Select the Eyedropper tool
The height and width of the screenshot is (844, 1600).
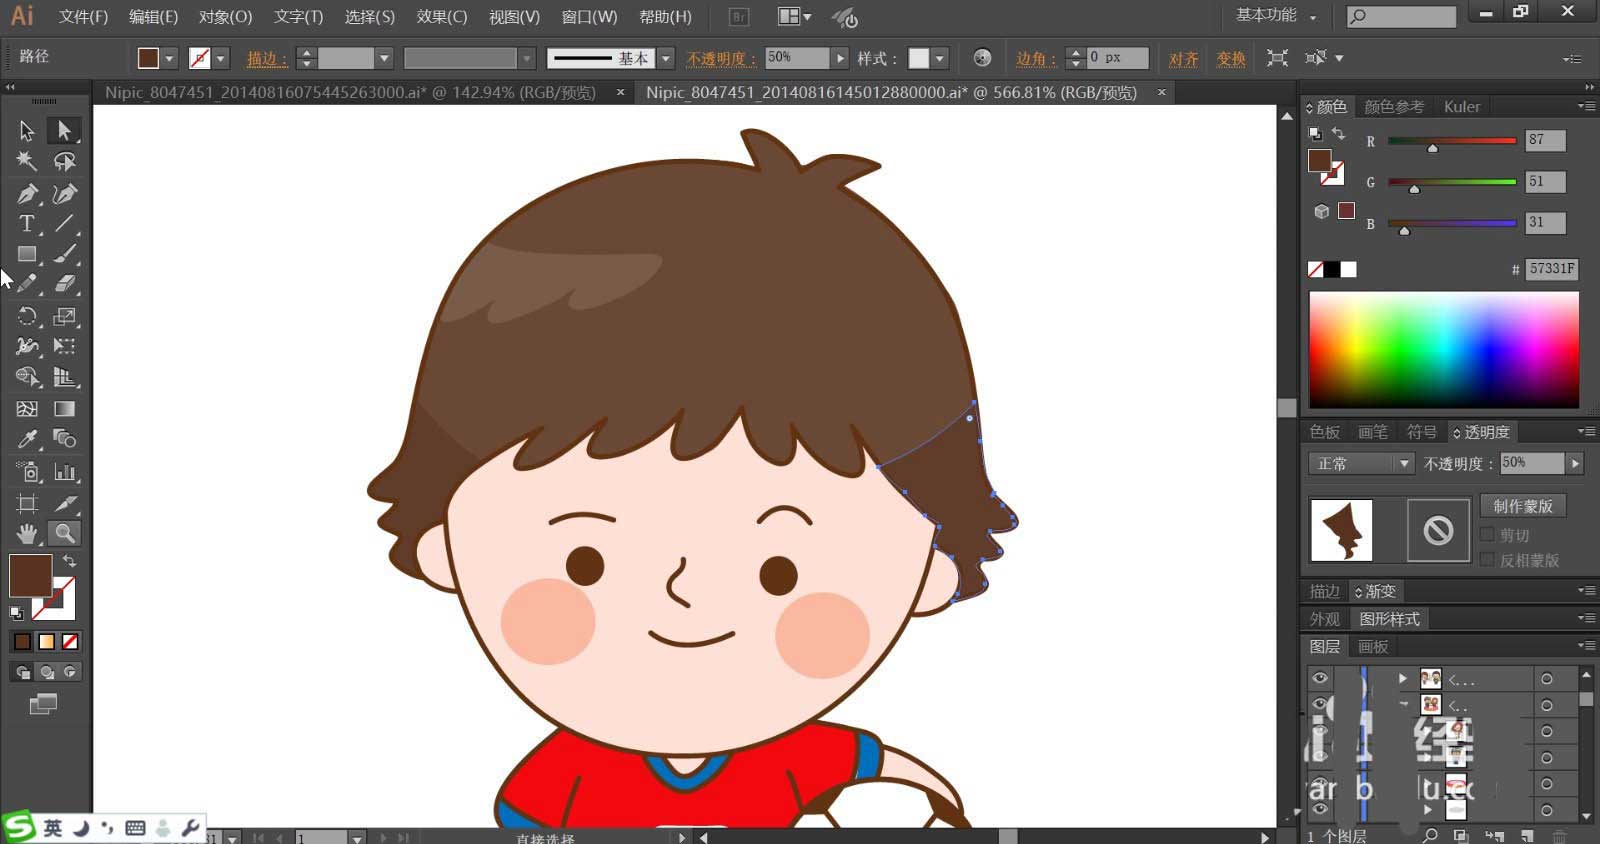click(x=27, y=439)
